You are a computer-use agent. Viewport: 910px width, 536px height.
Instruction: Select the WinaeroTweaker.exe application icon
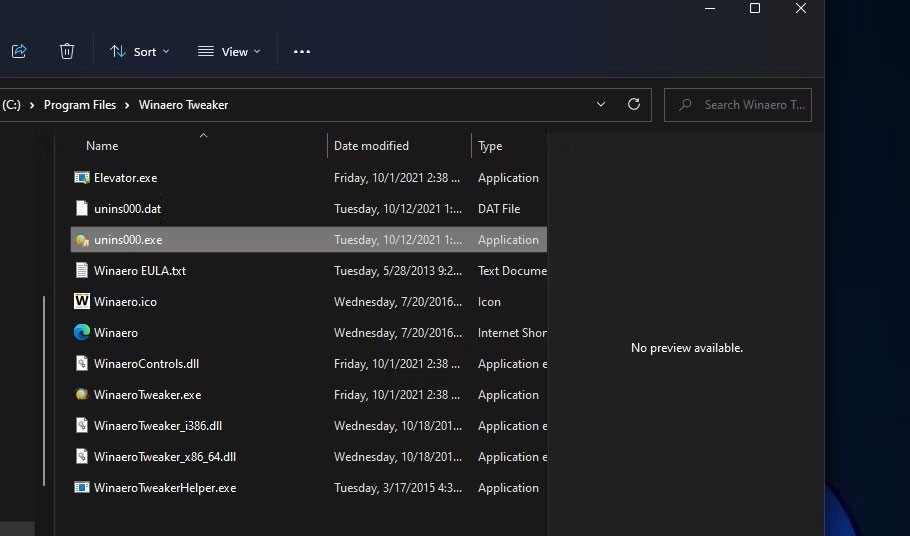pos(82,395)
